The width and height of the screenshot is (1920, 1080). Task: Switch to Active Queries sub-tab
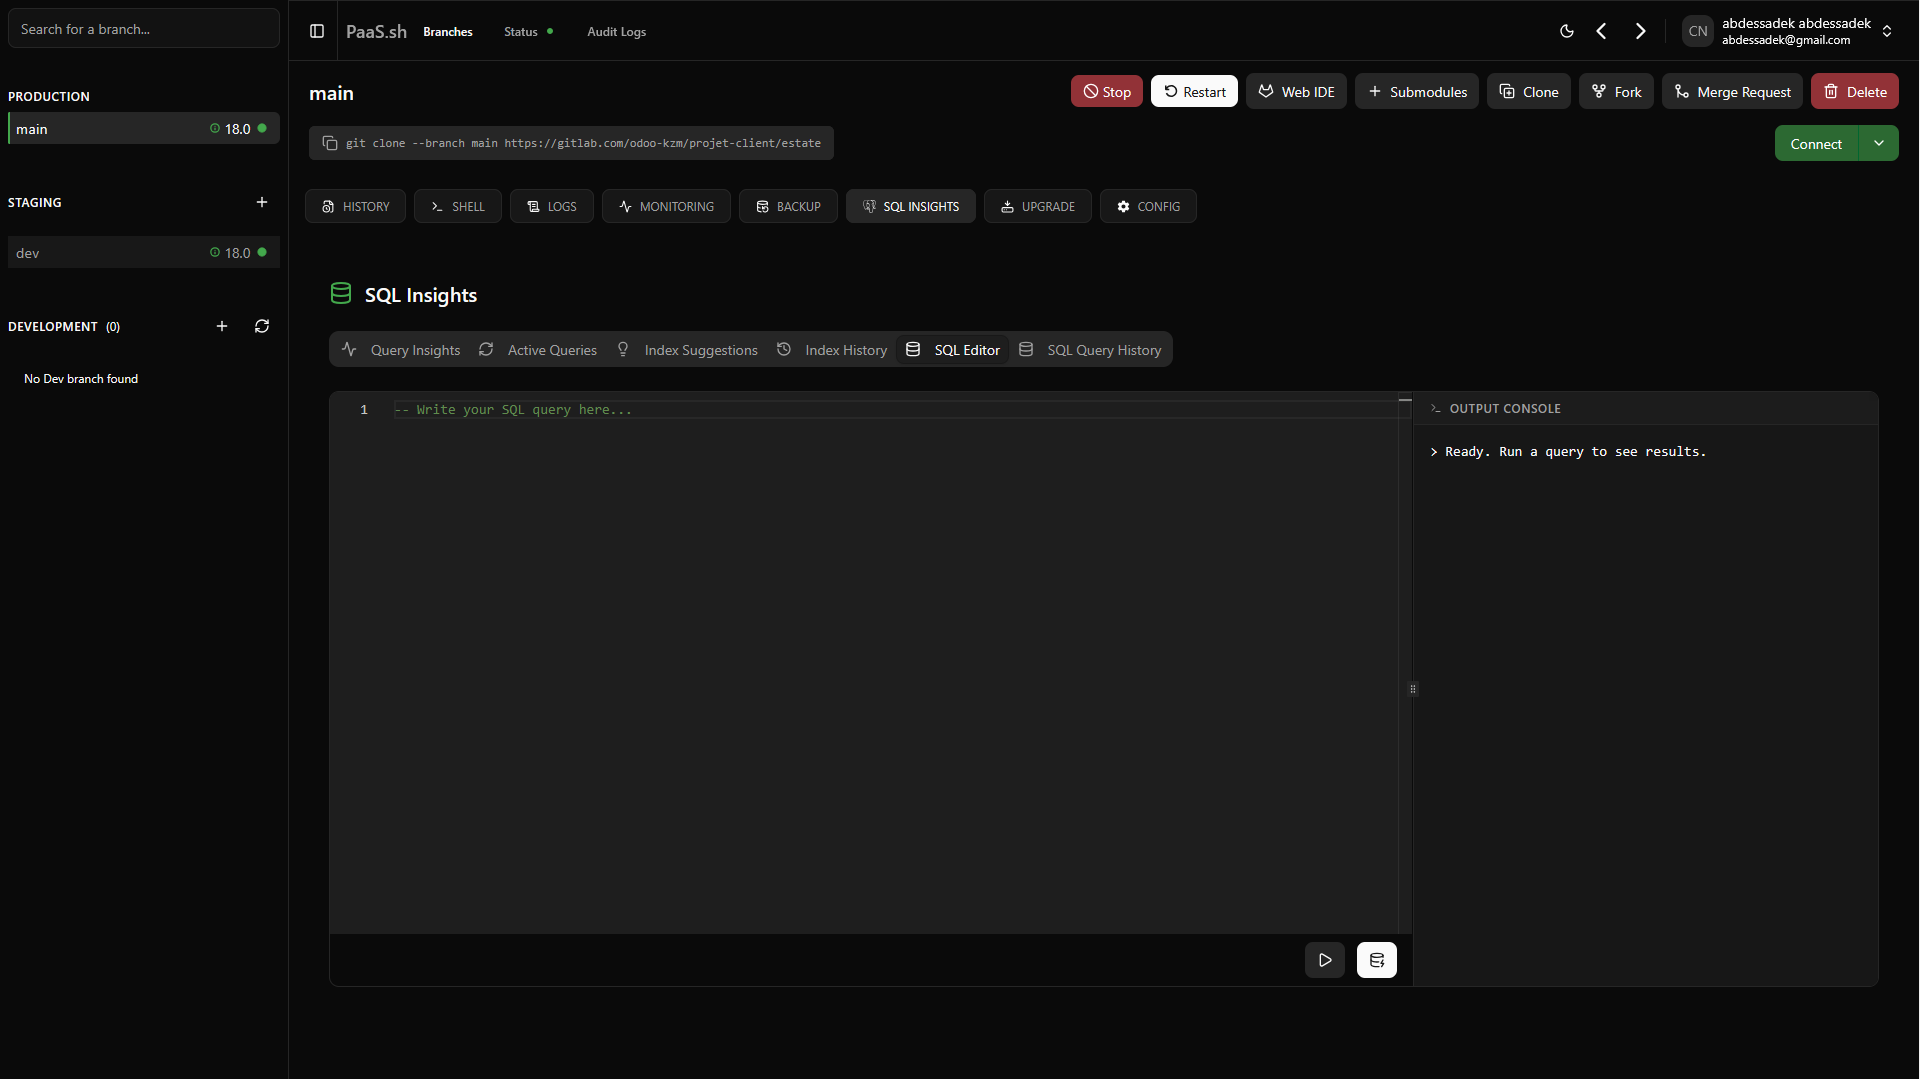[538, 349]
